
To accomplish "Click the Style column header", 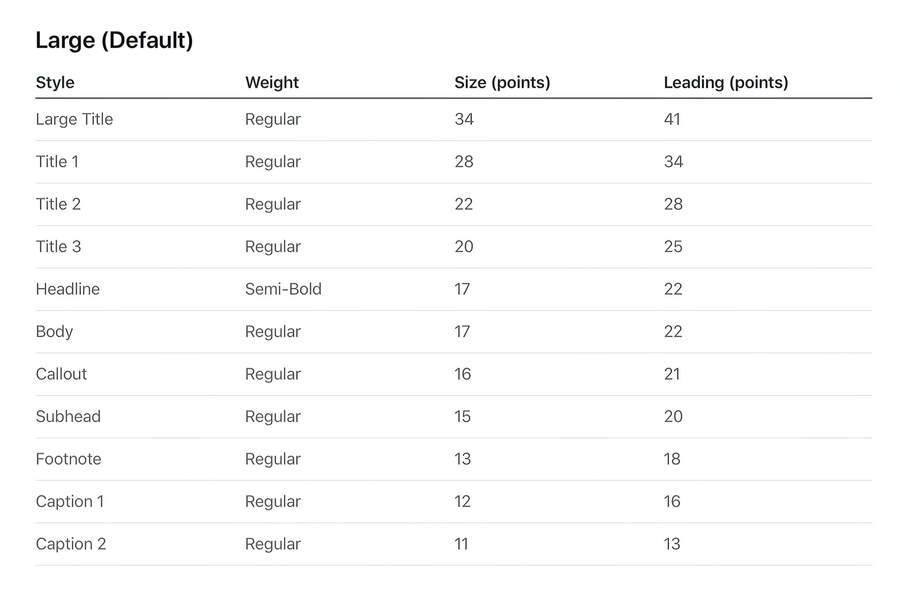I will point(55,83).
